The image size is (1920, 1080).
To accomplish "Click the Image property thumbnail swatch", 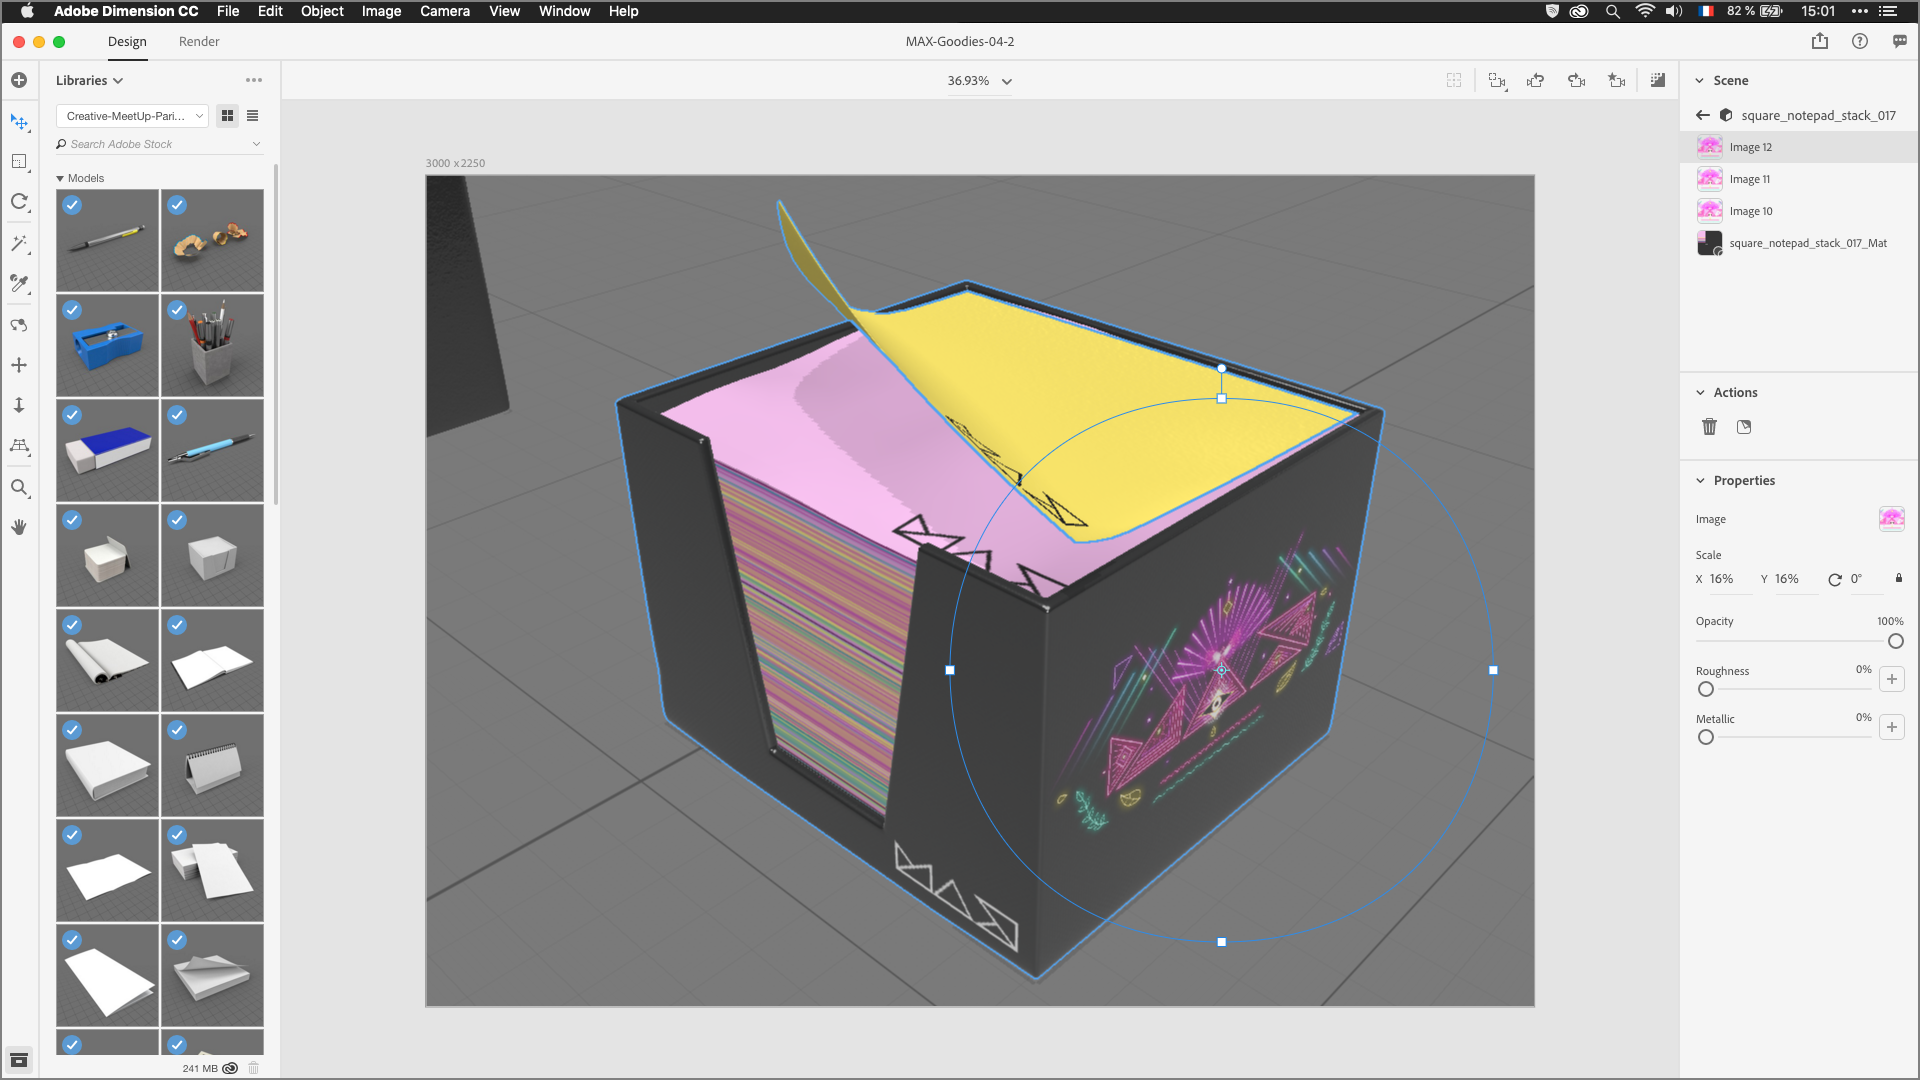I will click(x=1892, y=519).
